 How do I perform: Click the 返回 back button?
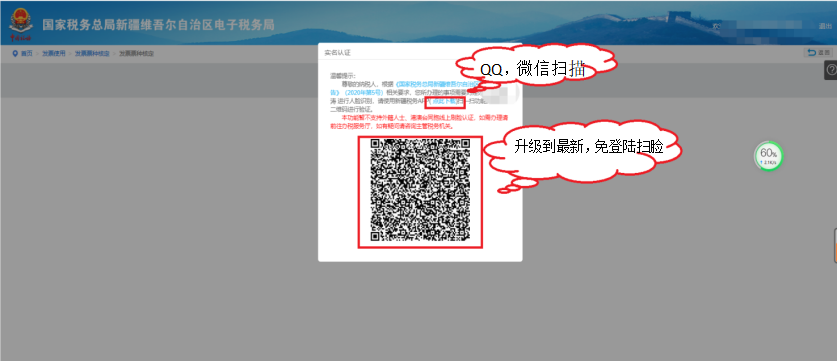point(818,52)
